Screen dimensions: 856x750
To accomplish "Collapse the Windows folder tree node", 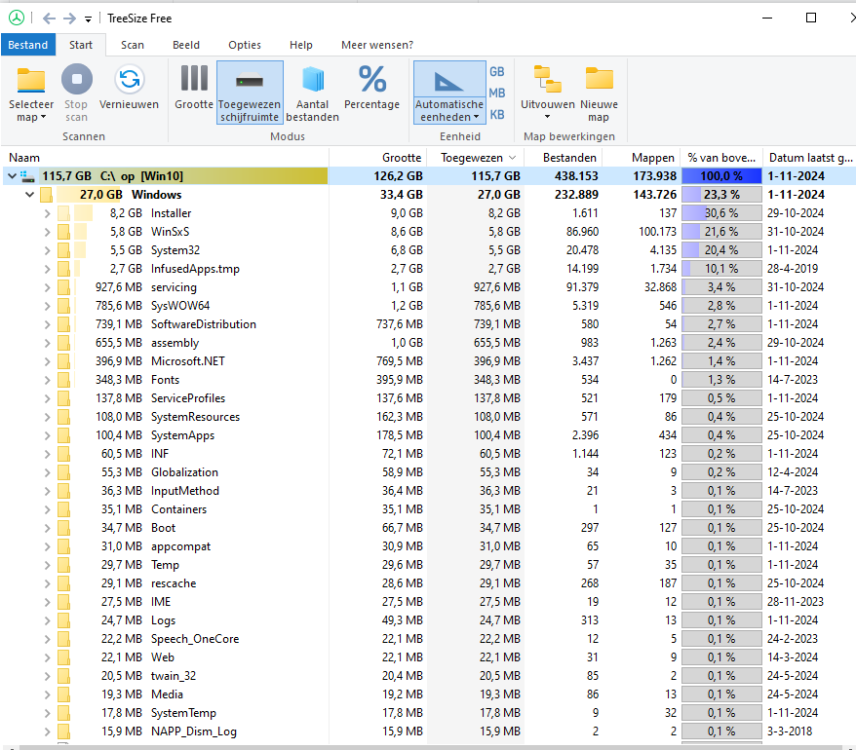I will point(30,195).
